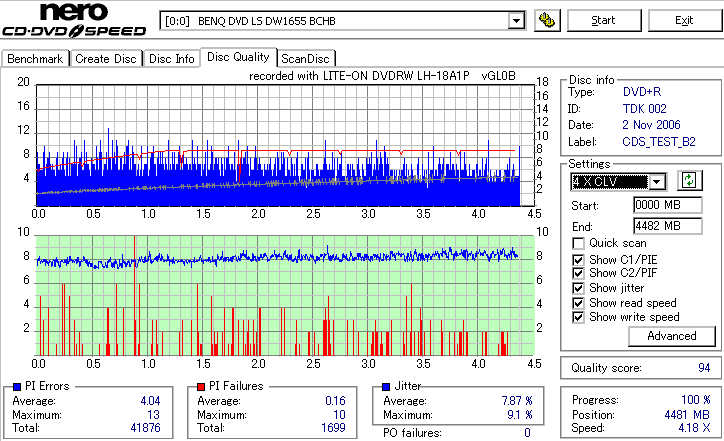The height and width of the screenshot is (441, 724).
Task: Click the green refresh speed icon
Action: point(689,180)
